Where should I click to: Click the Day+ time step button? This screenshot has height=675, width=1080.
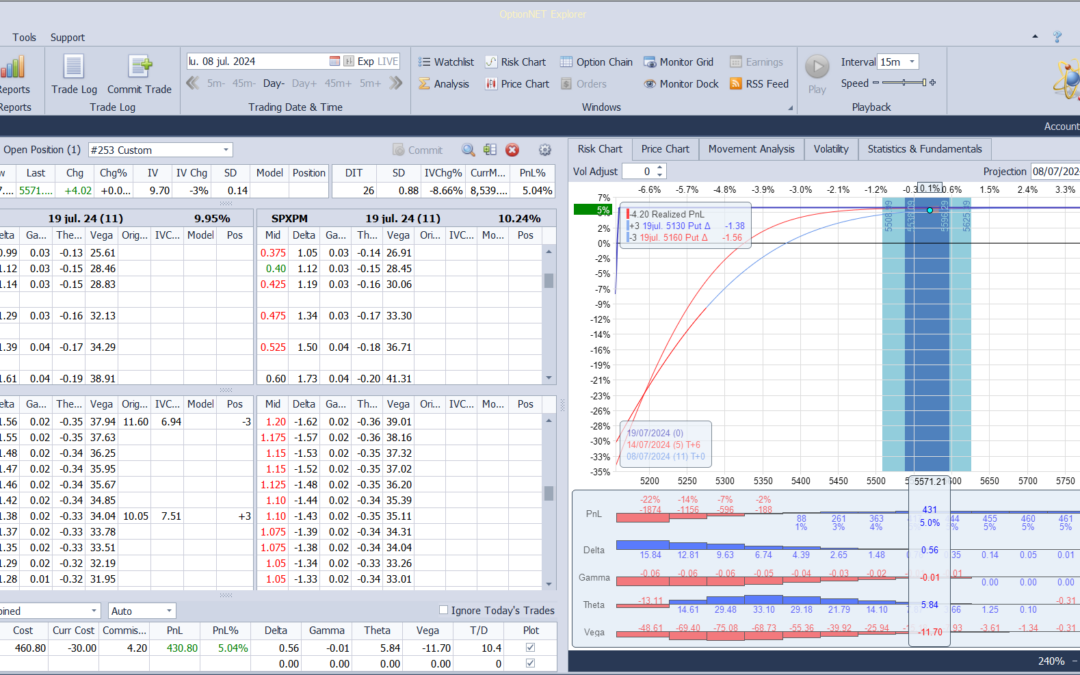304,83
